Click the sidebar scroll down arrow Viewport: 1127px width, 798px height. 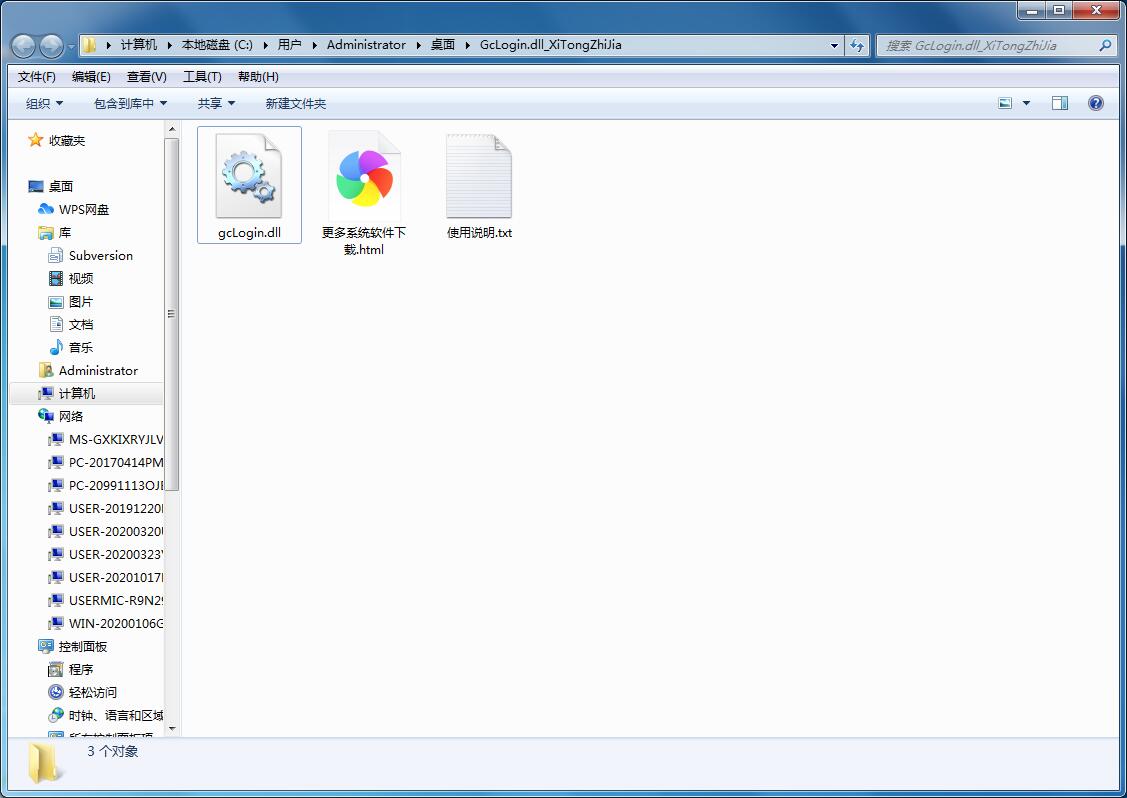[x=171, y=728]
